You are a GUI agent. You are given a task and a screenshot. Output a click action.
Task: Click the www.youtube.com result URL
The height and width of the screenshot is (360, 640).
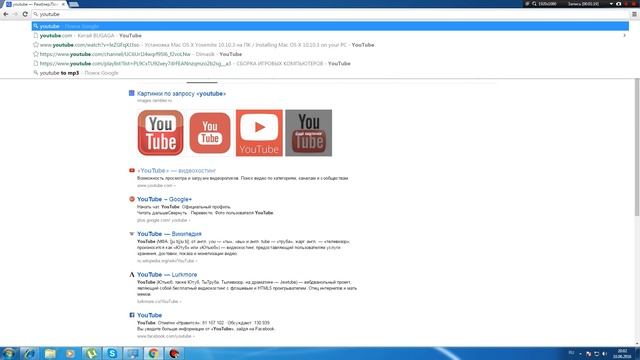(155, 186)
